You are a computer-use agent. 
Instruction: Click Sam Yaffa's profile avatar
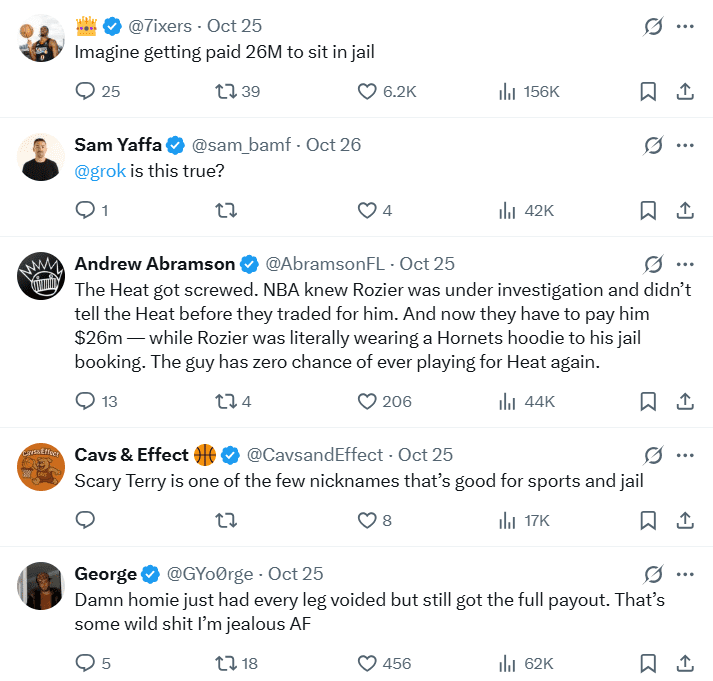[42, 157]
